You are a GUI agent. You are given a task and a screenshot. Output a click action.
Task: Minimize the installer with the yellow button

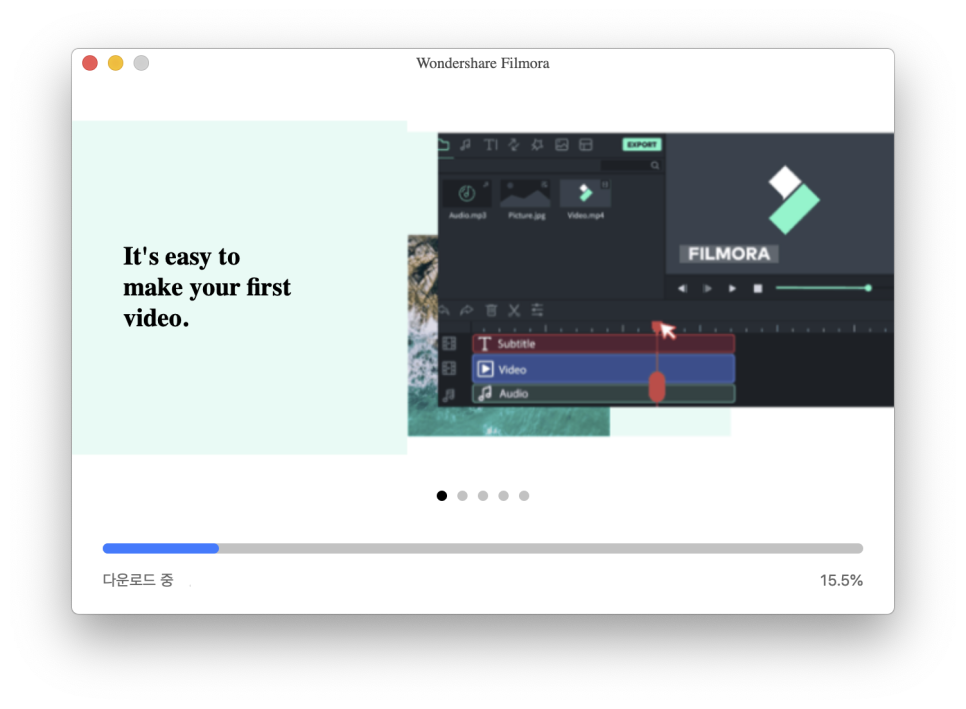click(x=116, y=63)
